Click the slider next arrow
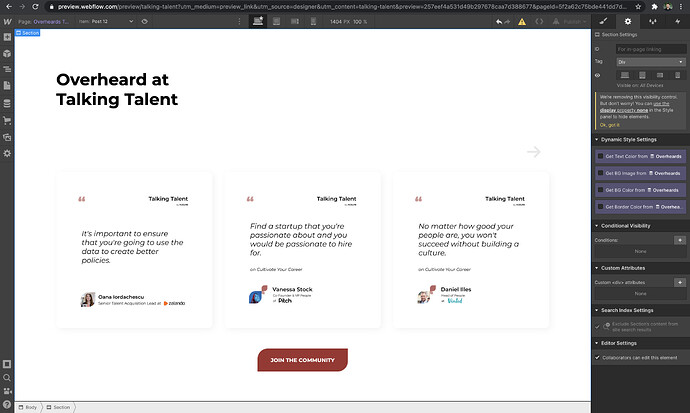Screen dimensions: 690x413 (x=534, y=152)
